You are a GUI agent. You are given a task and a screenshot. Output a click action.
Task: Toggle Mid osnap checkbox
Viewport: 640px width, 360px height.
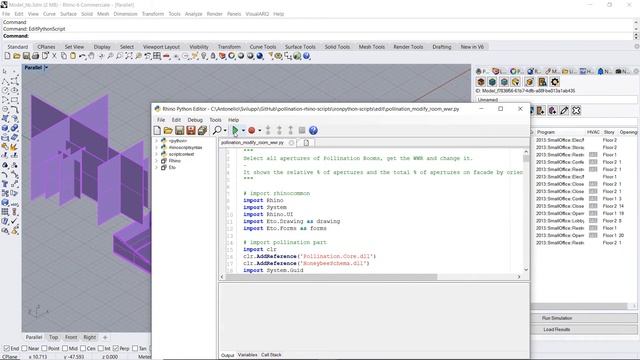[65, 349]
